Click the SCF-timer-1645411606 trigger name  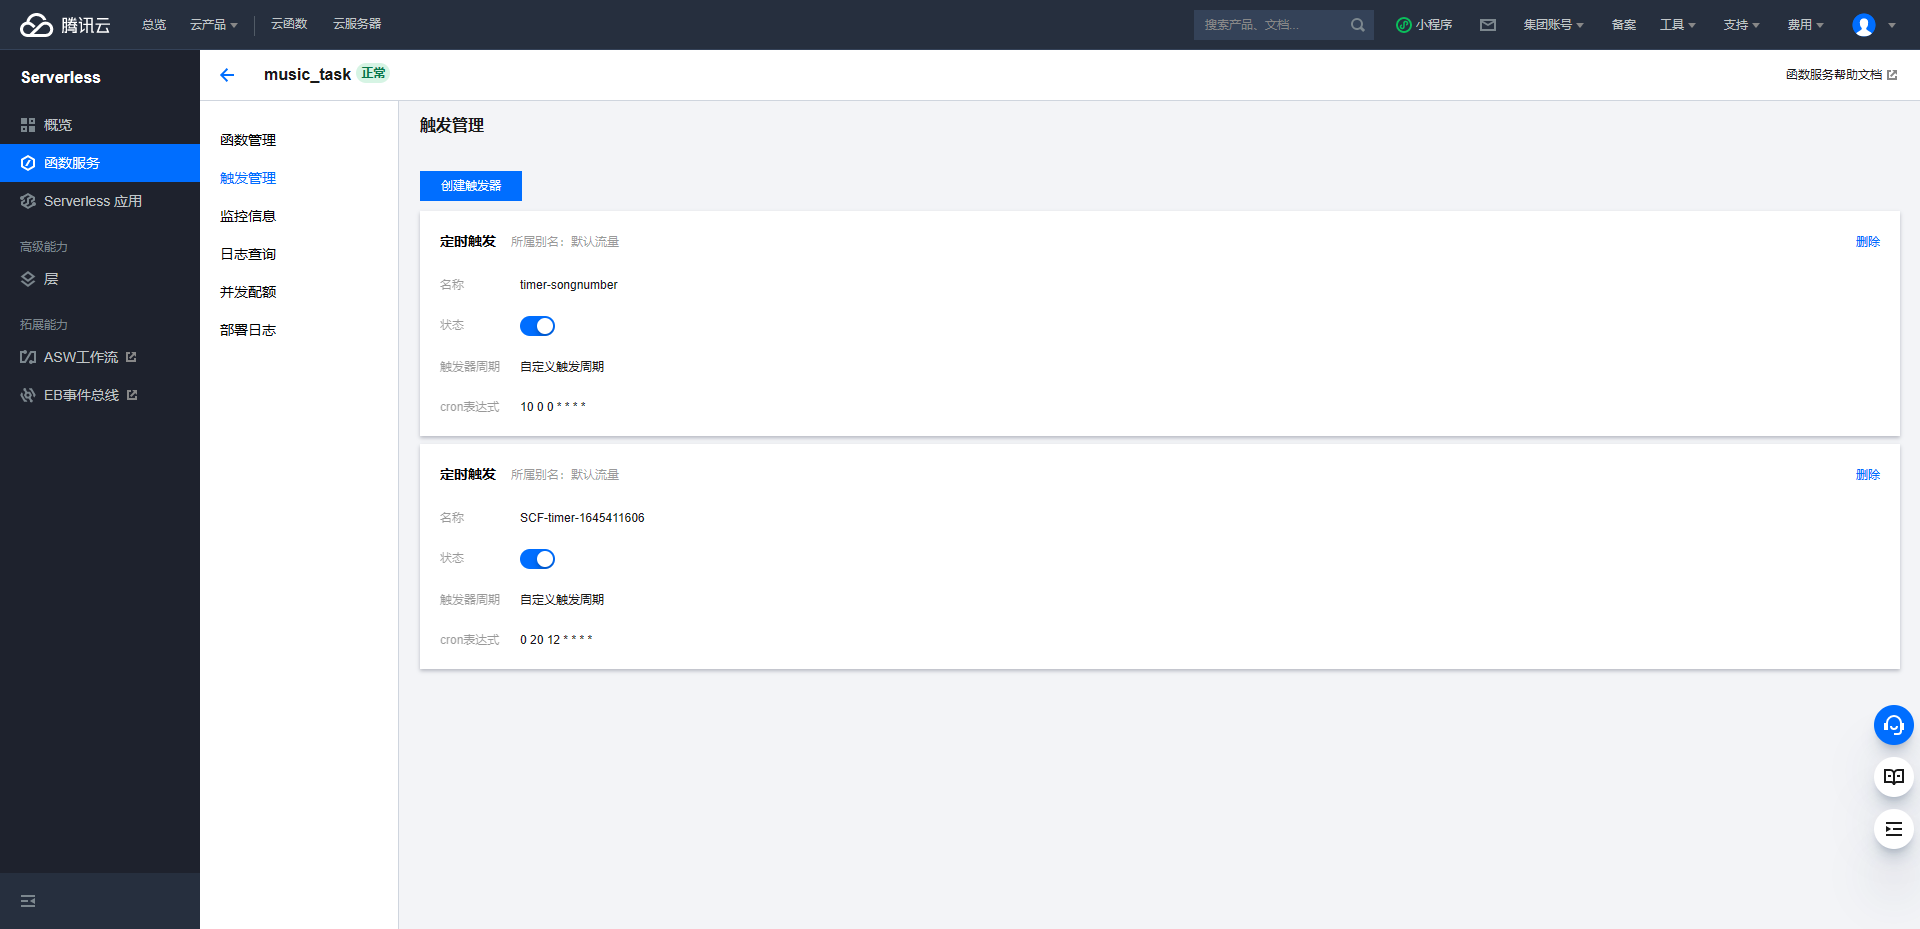pyautogui.click(x=582, y=518)
